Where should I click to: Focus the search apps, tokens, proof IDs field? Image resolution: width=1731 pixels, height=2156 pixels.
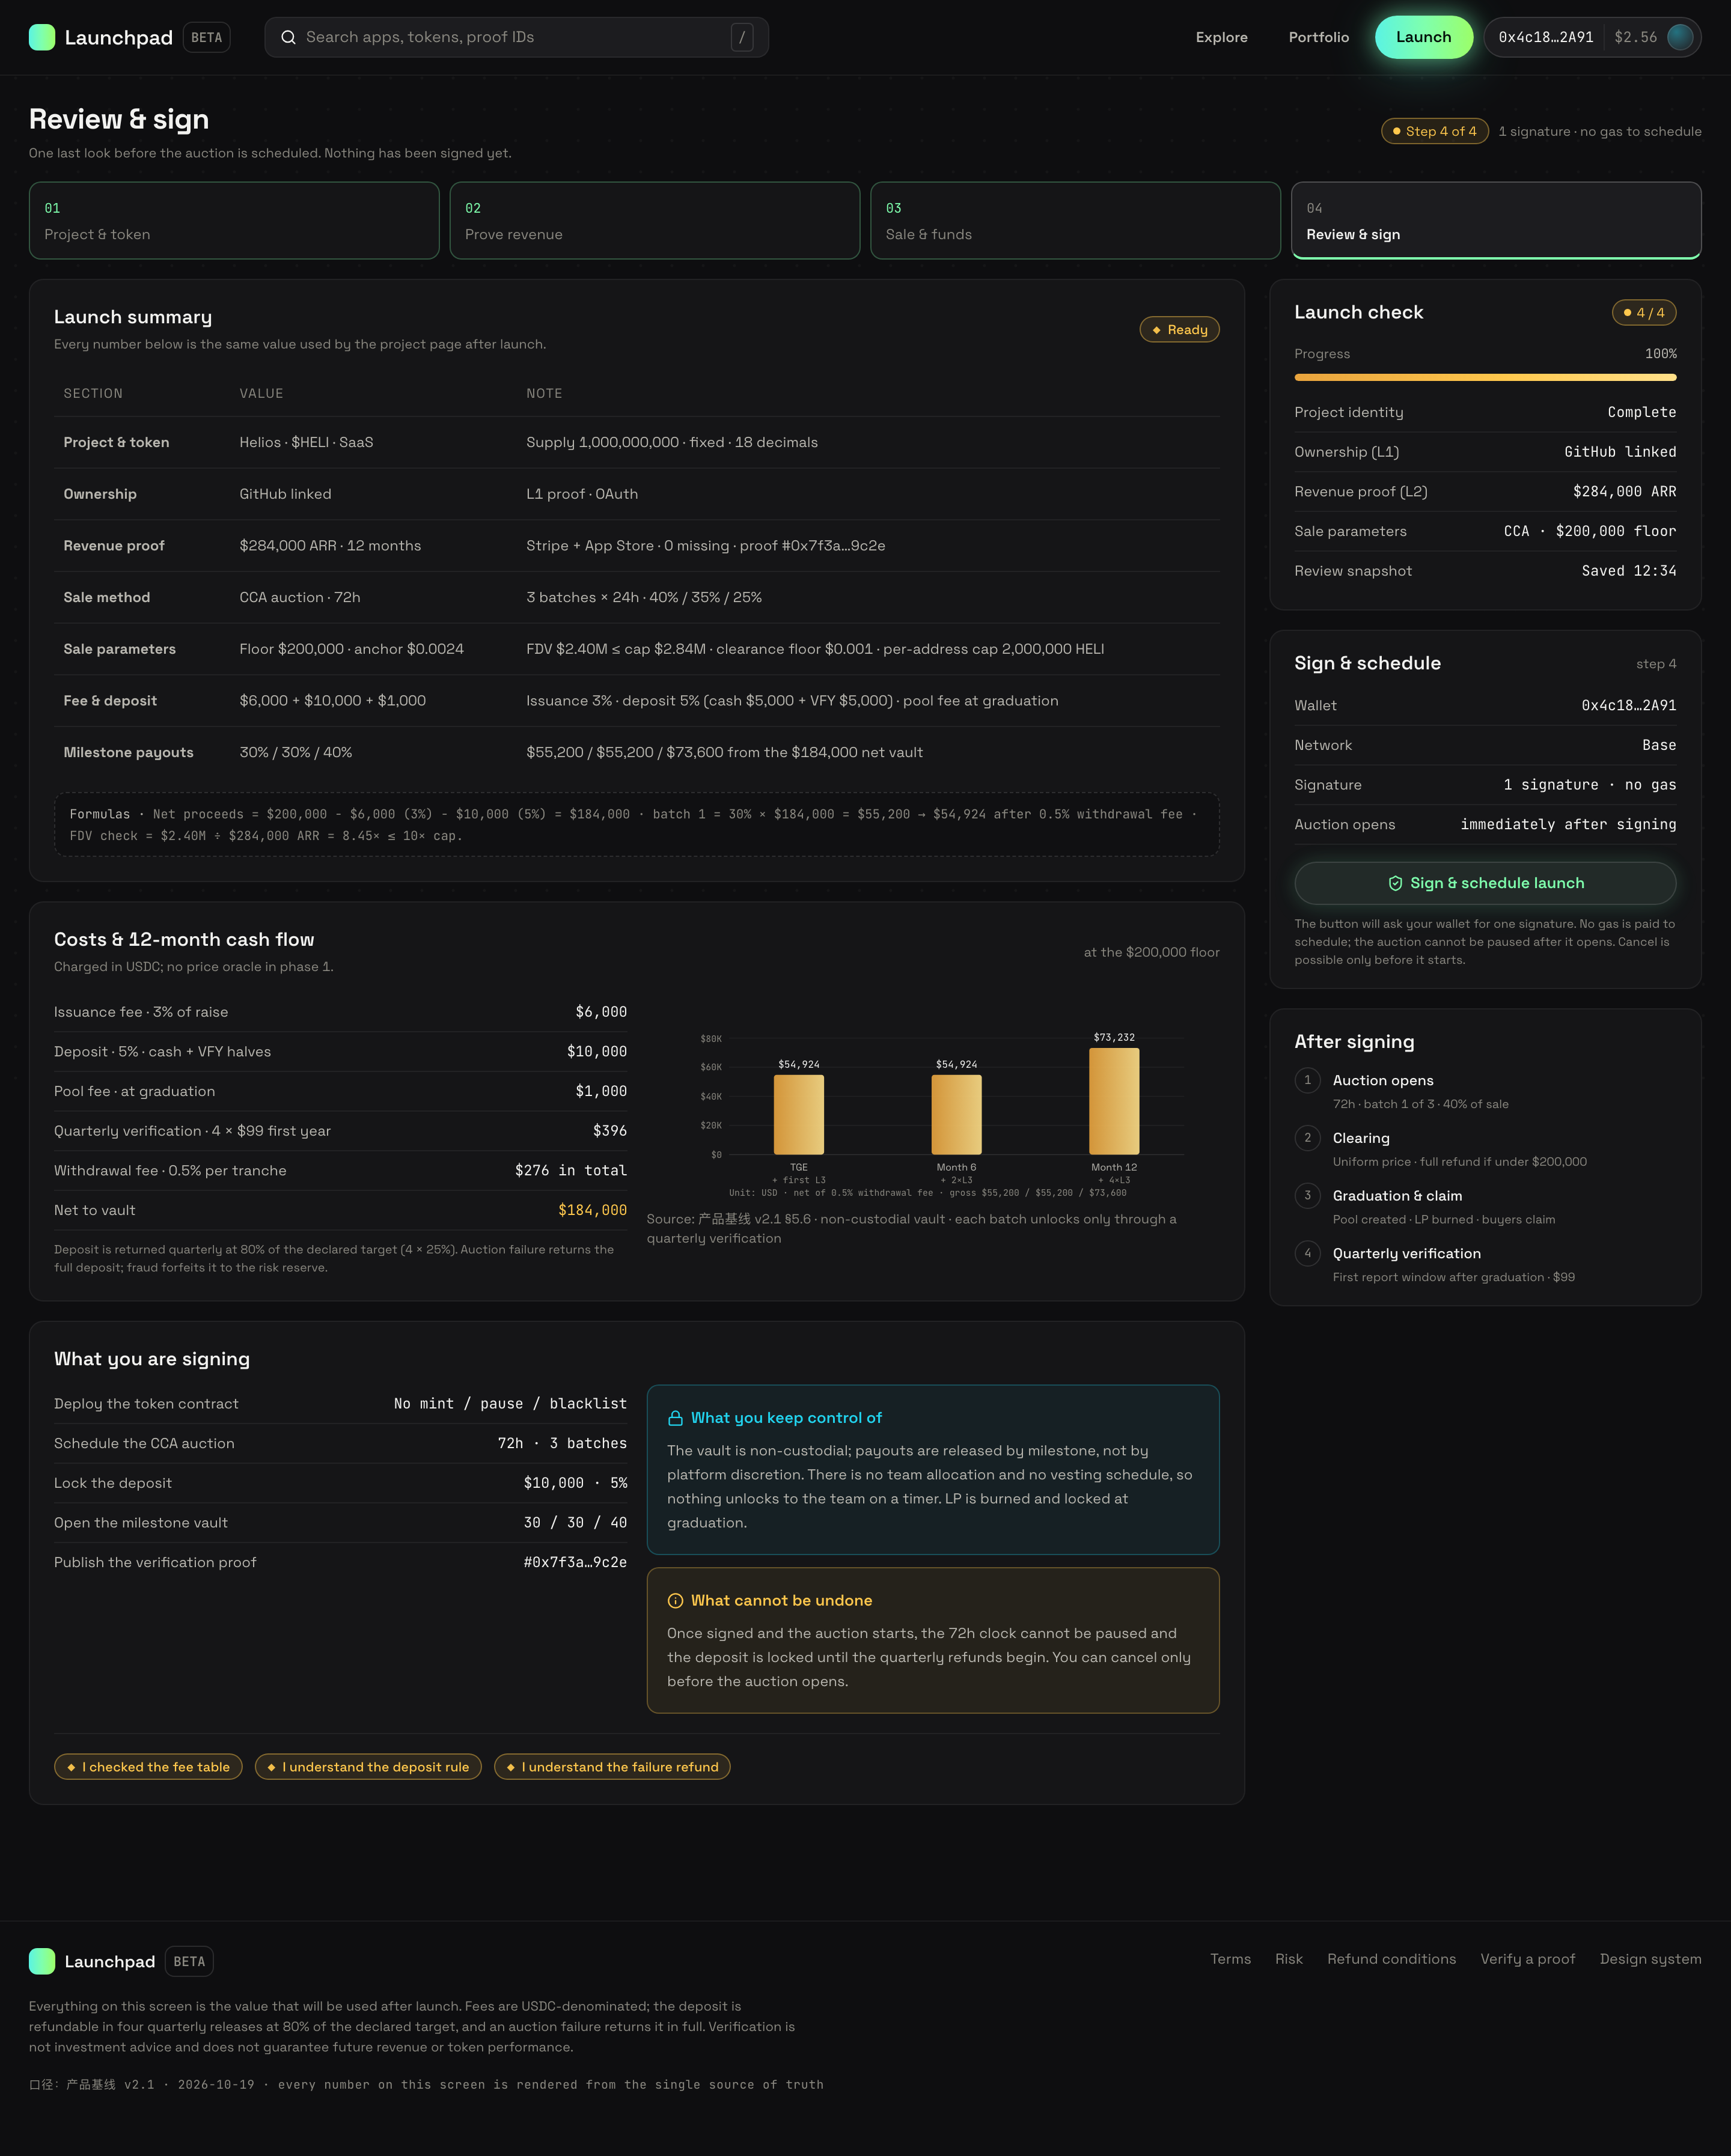[x=516, y=37]
